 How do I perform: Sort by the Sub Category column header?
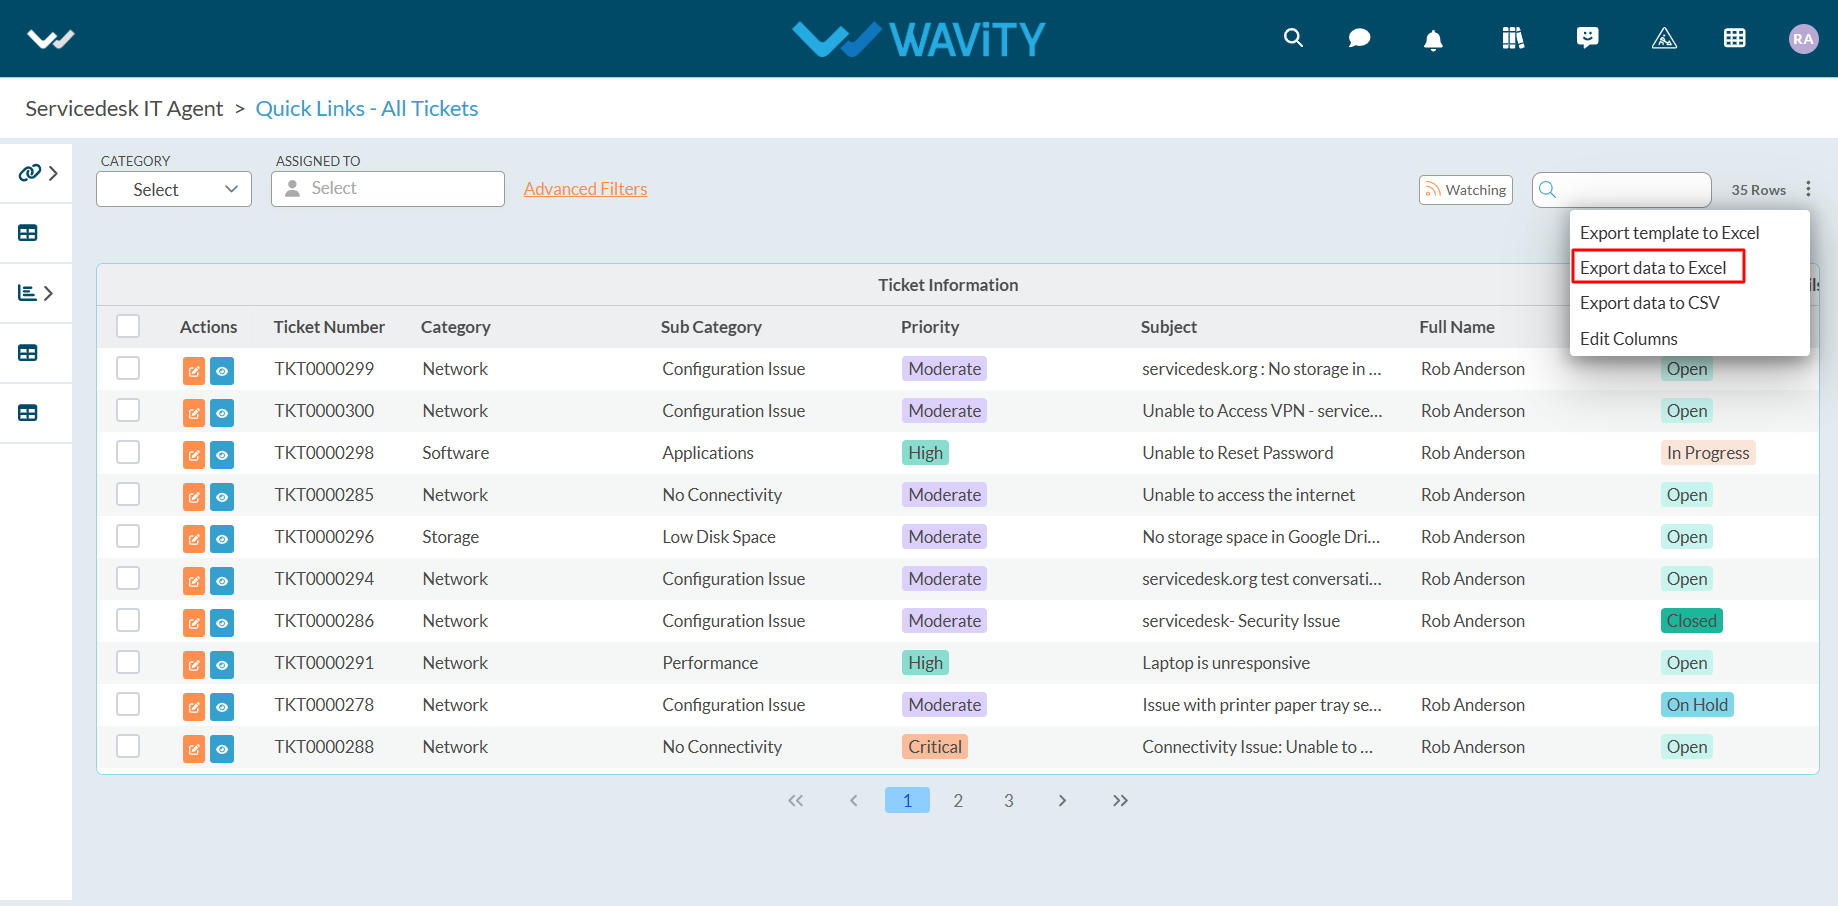click(x=711, y=327)
